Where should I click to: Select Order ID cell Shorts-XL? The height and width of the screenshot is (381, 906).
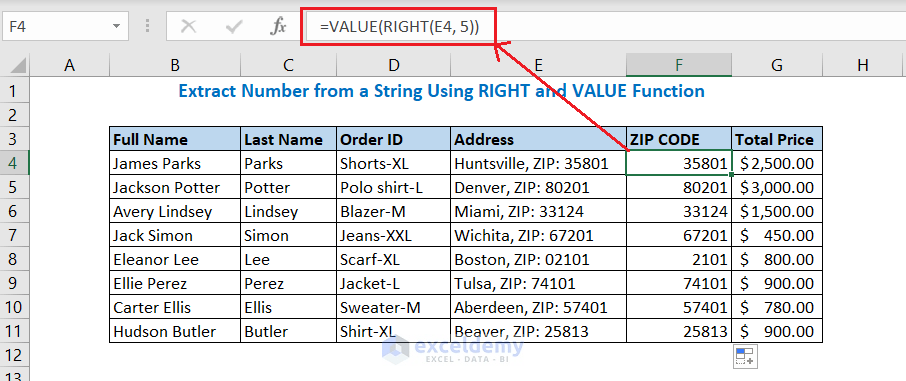pos(393,163)
